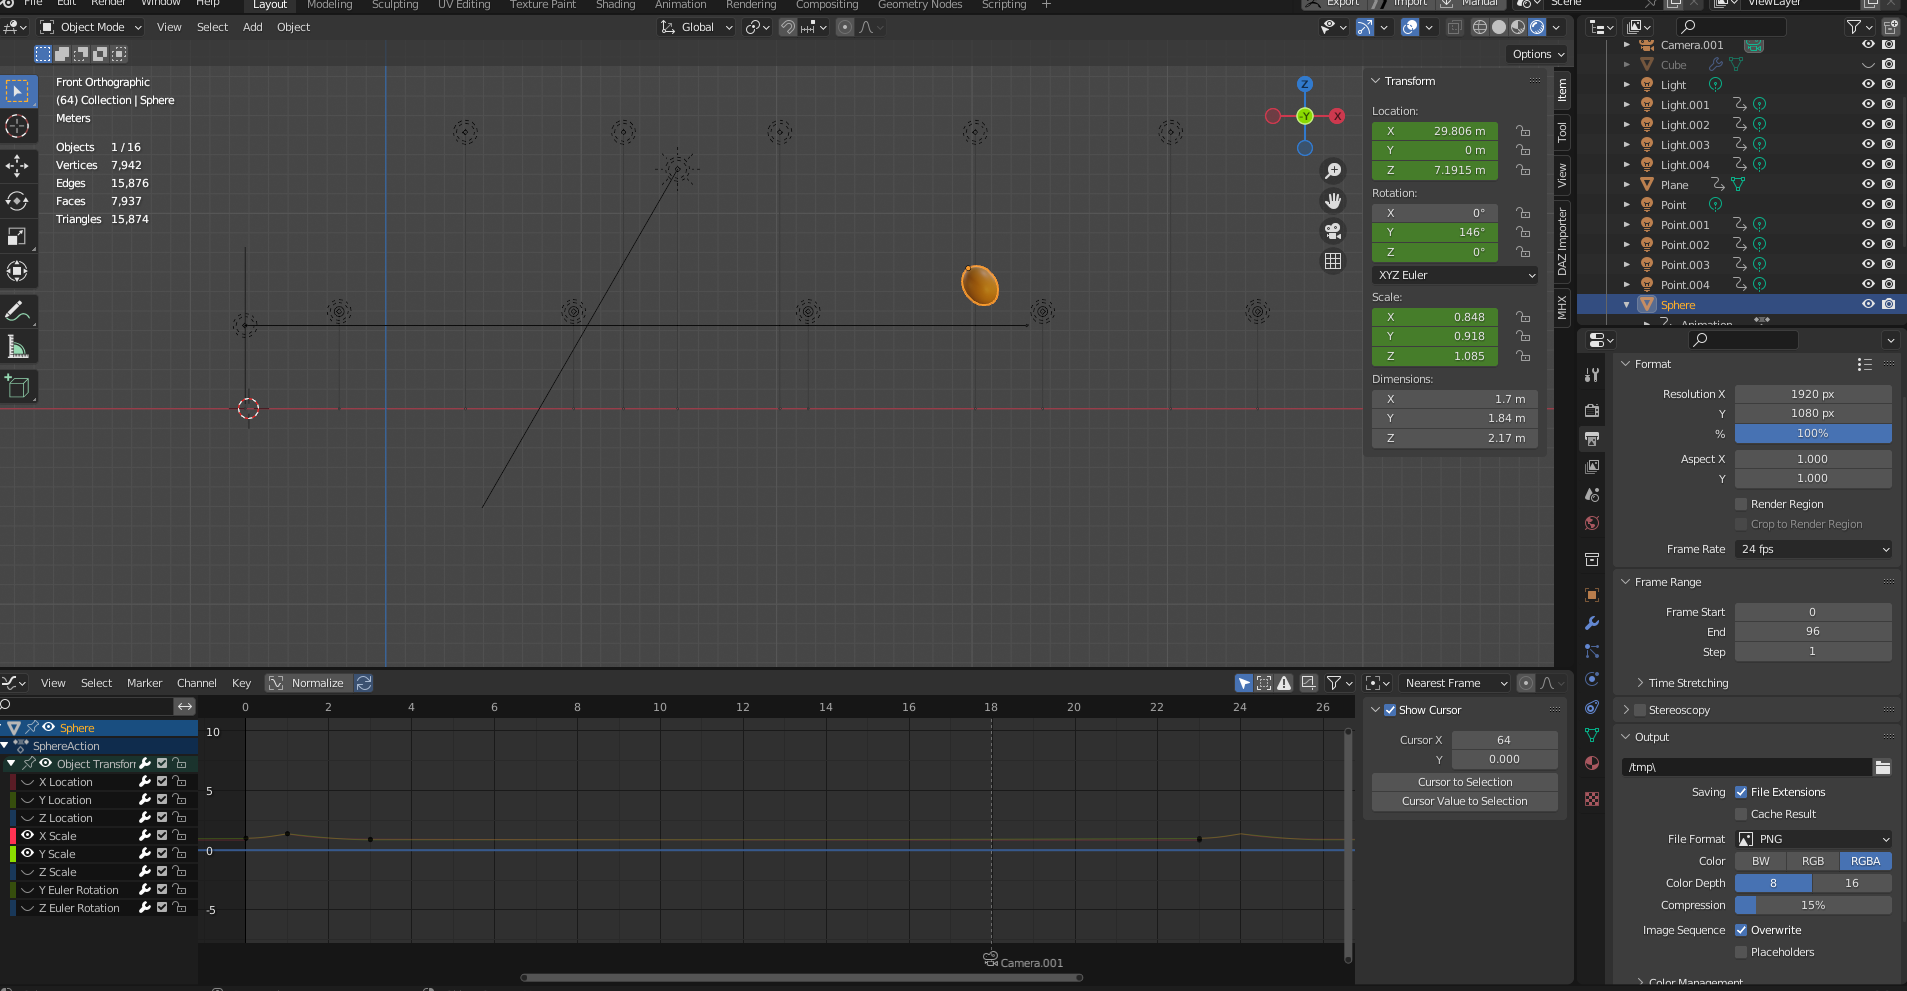The height and width of the screenshot is (991, 1907).
Task: Click the Add Cube tool icon
Action: coord(17,386)
